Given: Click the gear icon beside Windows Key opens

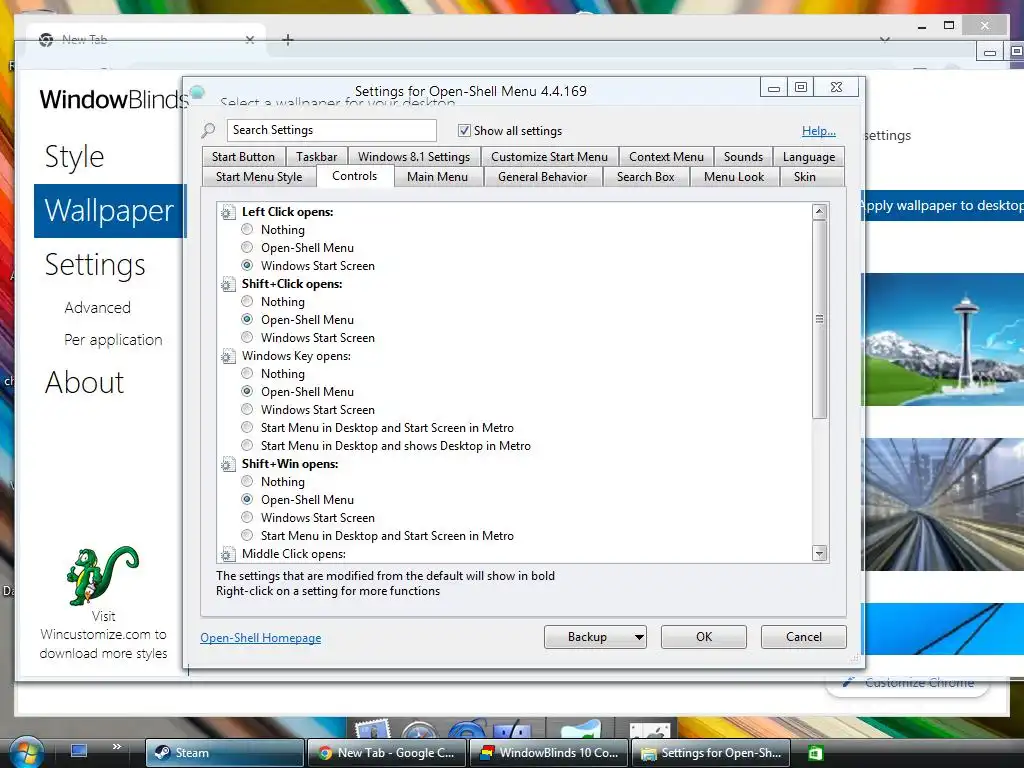Looking at the screenshot, I should [228, 356].
